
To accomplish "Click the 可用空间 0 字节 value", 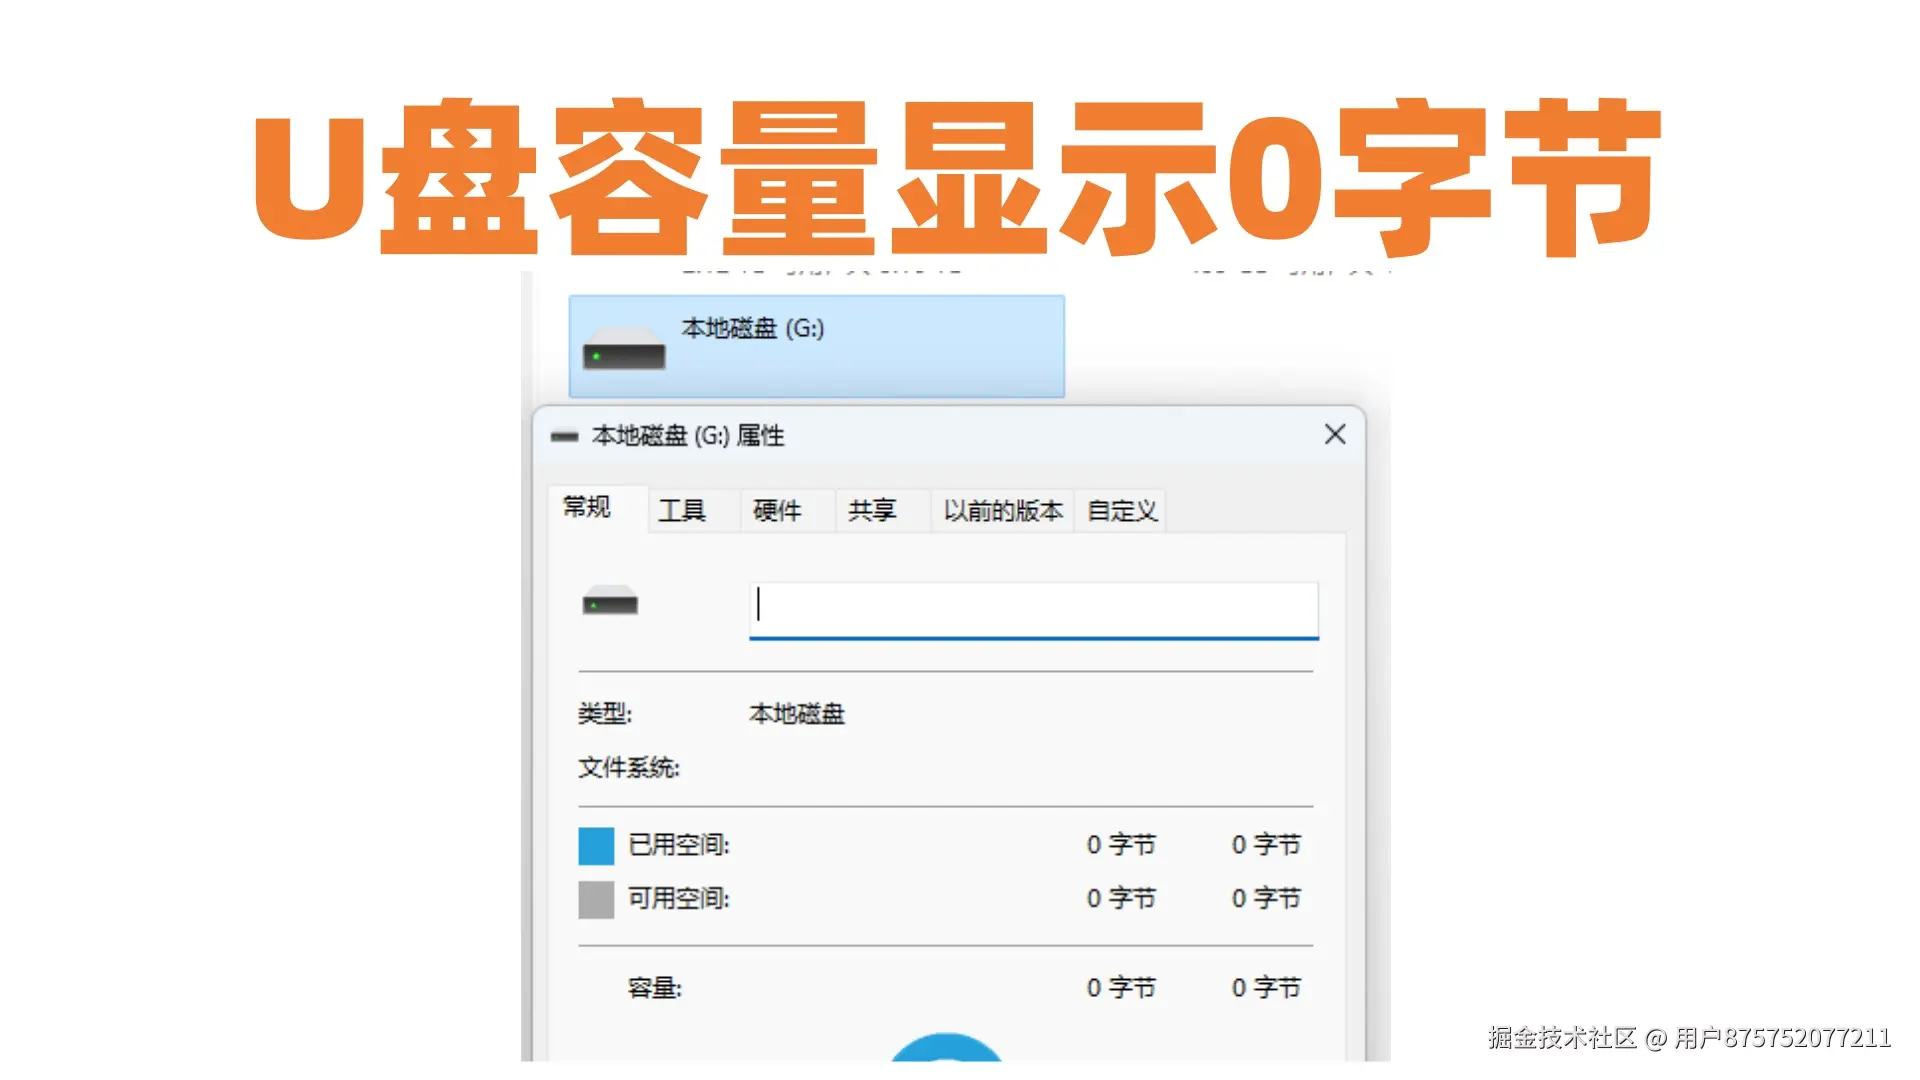I will (1121, 899).
